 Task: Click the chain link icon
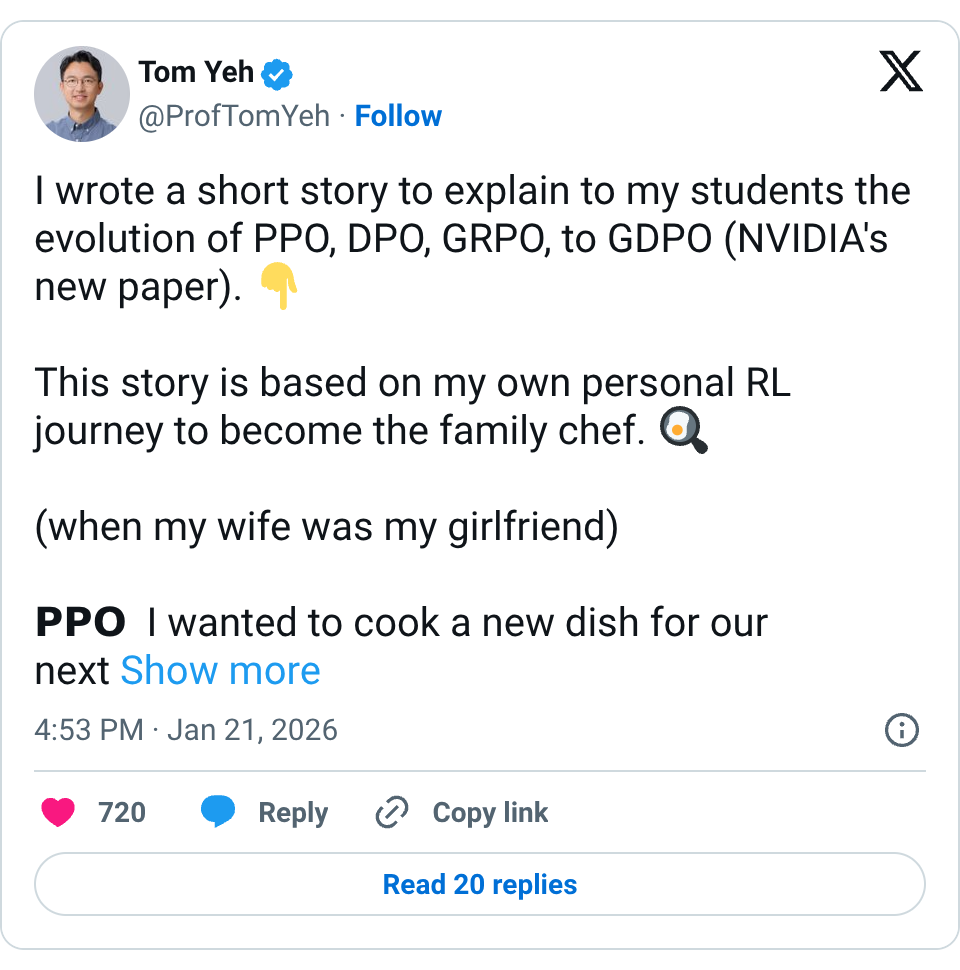(x=391, y=812)
